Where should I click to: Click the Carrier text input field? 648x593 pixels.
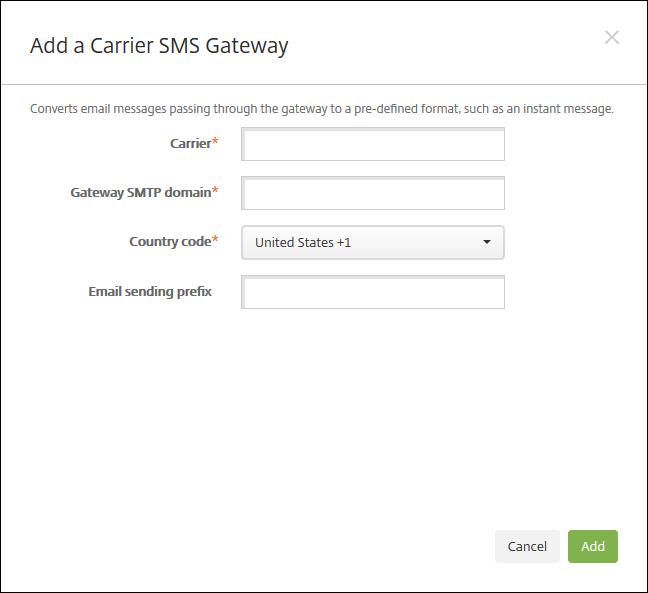click(373, 144)
